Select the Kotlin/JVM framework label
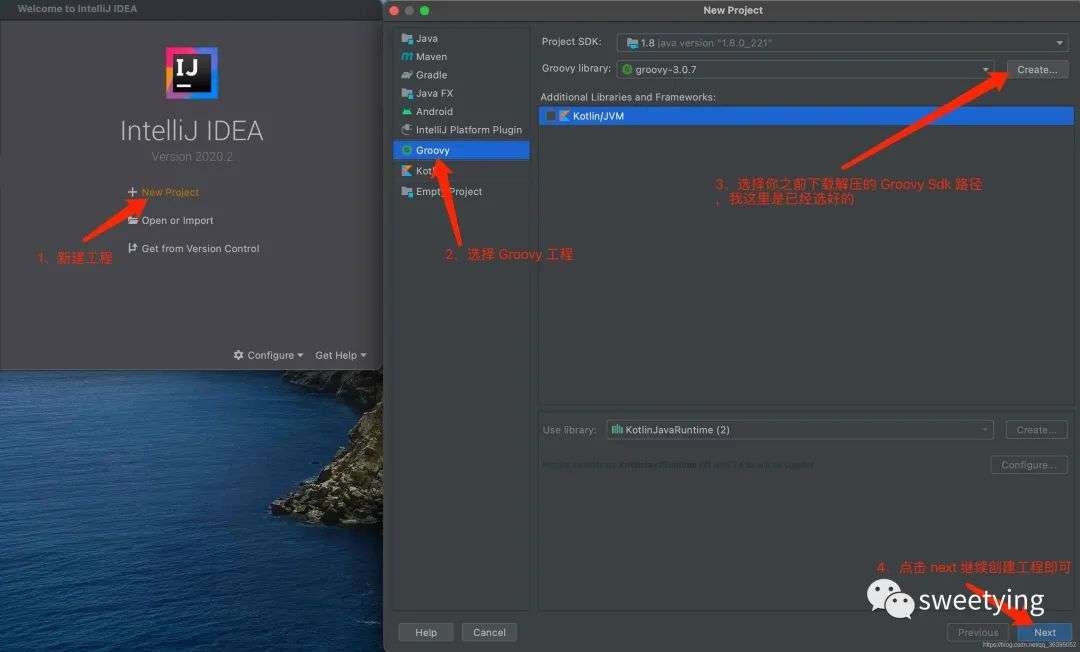Screen dimensions: 1080x652 598,116
